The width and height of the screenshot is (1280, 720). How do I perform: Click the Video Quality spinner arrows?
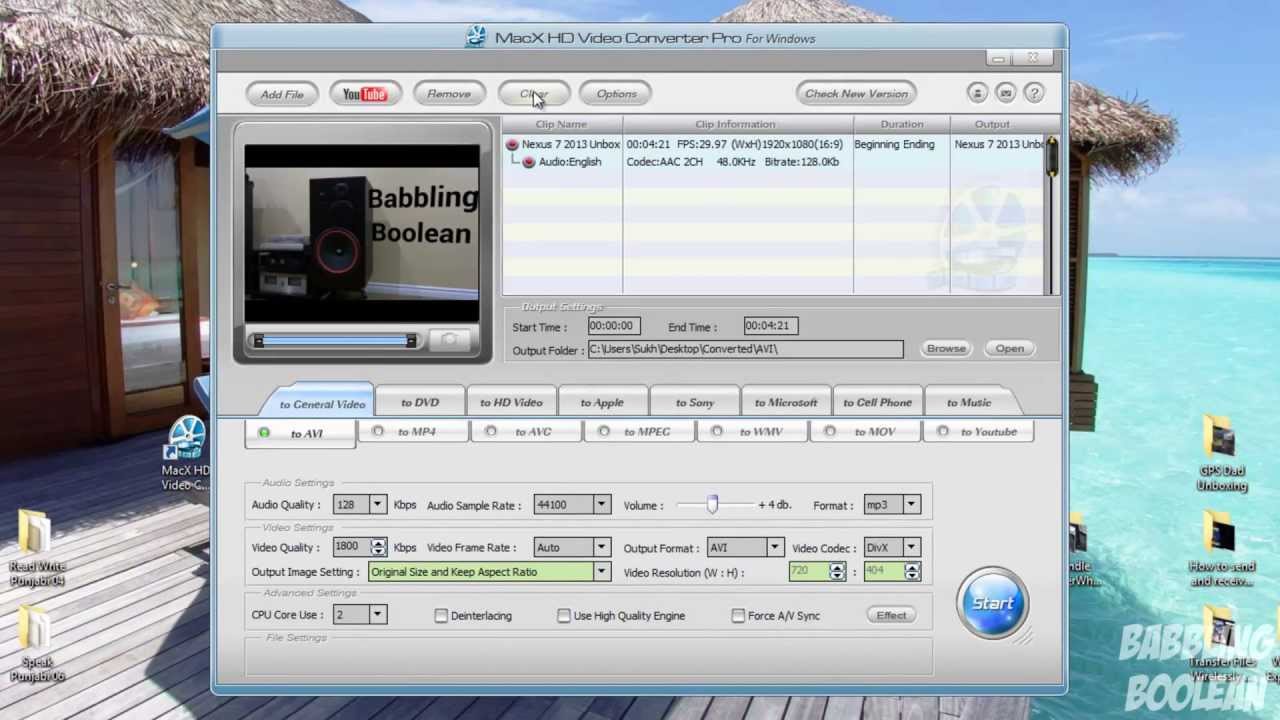click(x=378, y=547)
